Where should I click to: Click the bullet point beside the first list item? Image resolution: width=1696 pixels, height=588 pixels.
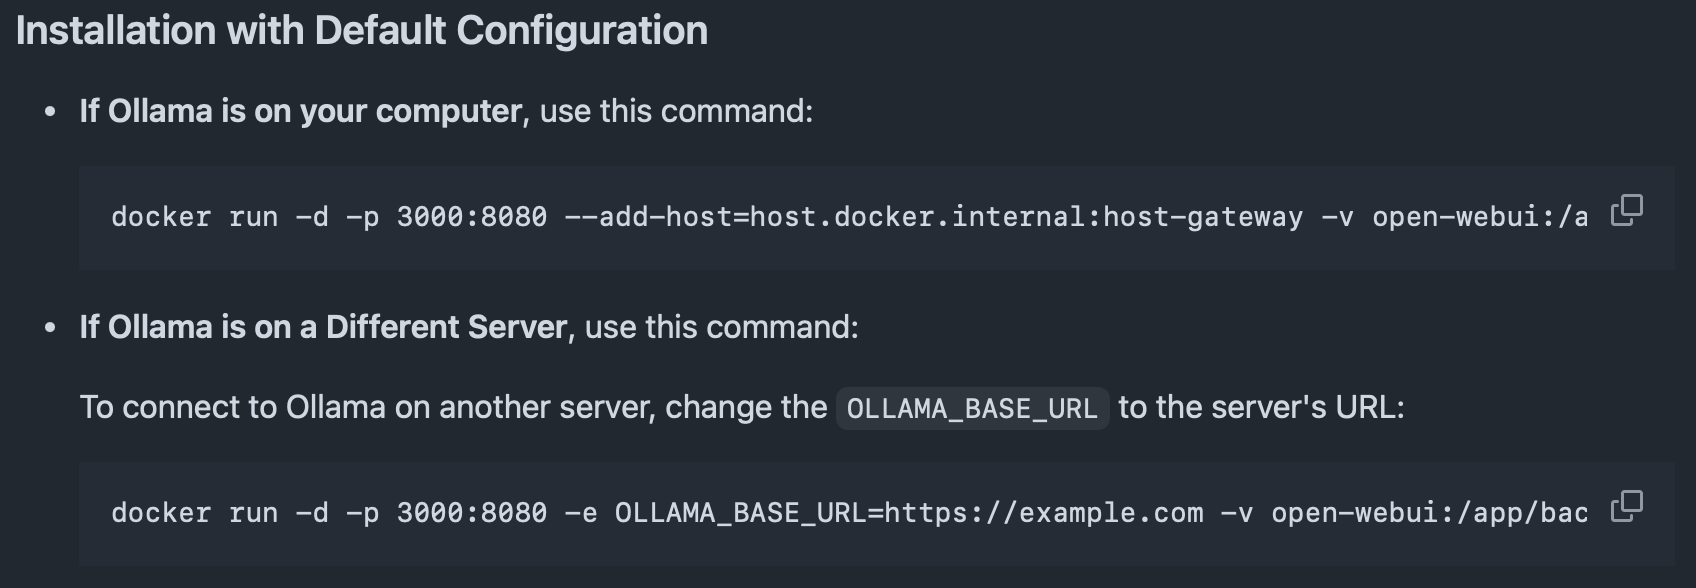(49, 110)
